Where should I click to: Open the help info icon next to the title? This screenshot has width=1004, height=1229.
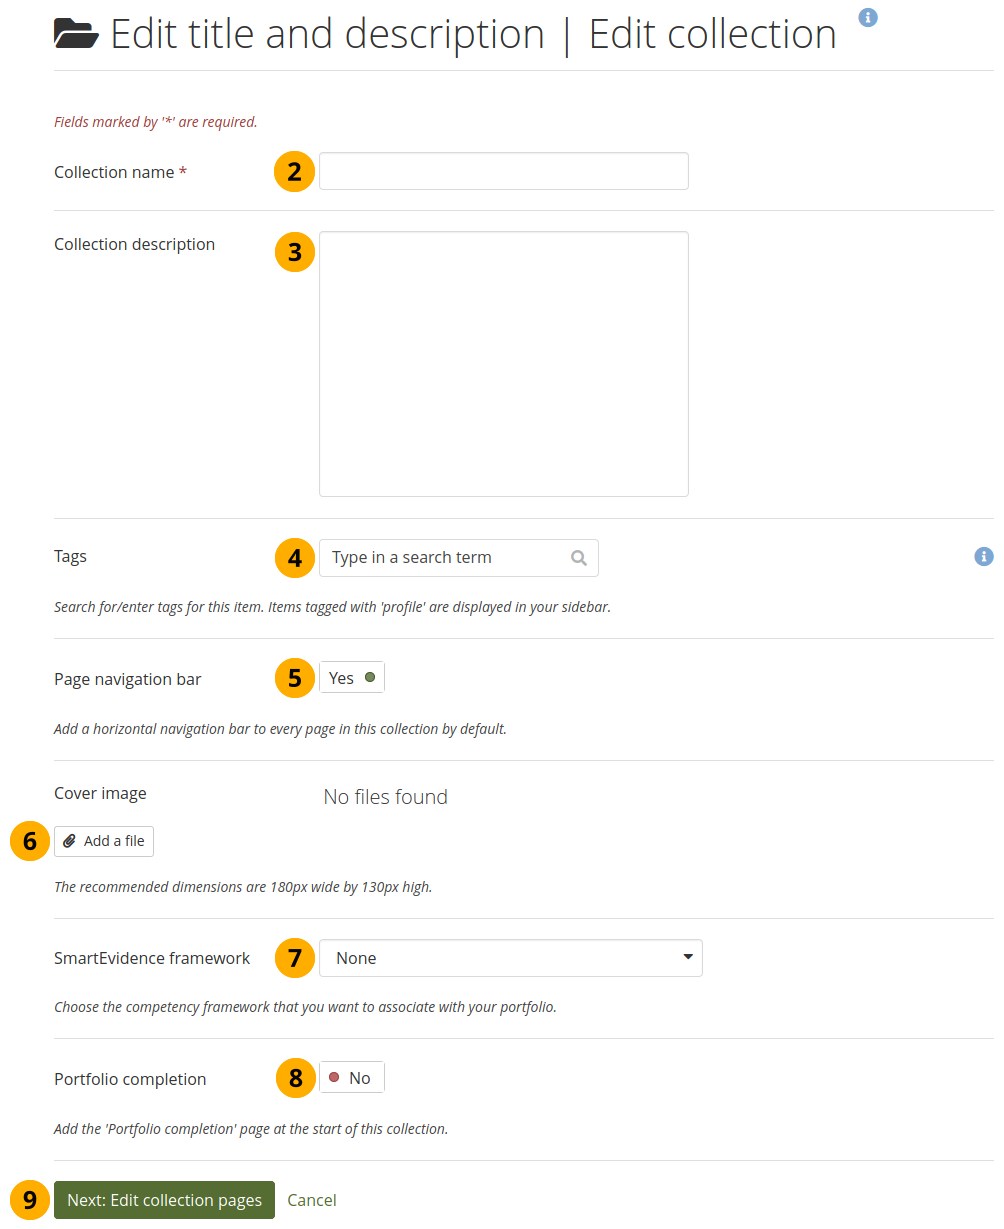pyautogui.click(x=868, y=17)
